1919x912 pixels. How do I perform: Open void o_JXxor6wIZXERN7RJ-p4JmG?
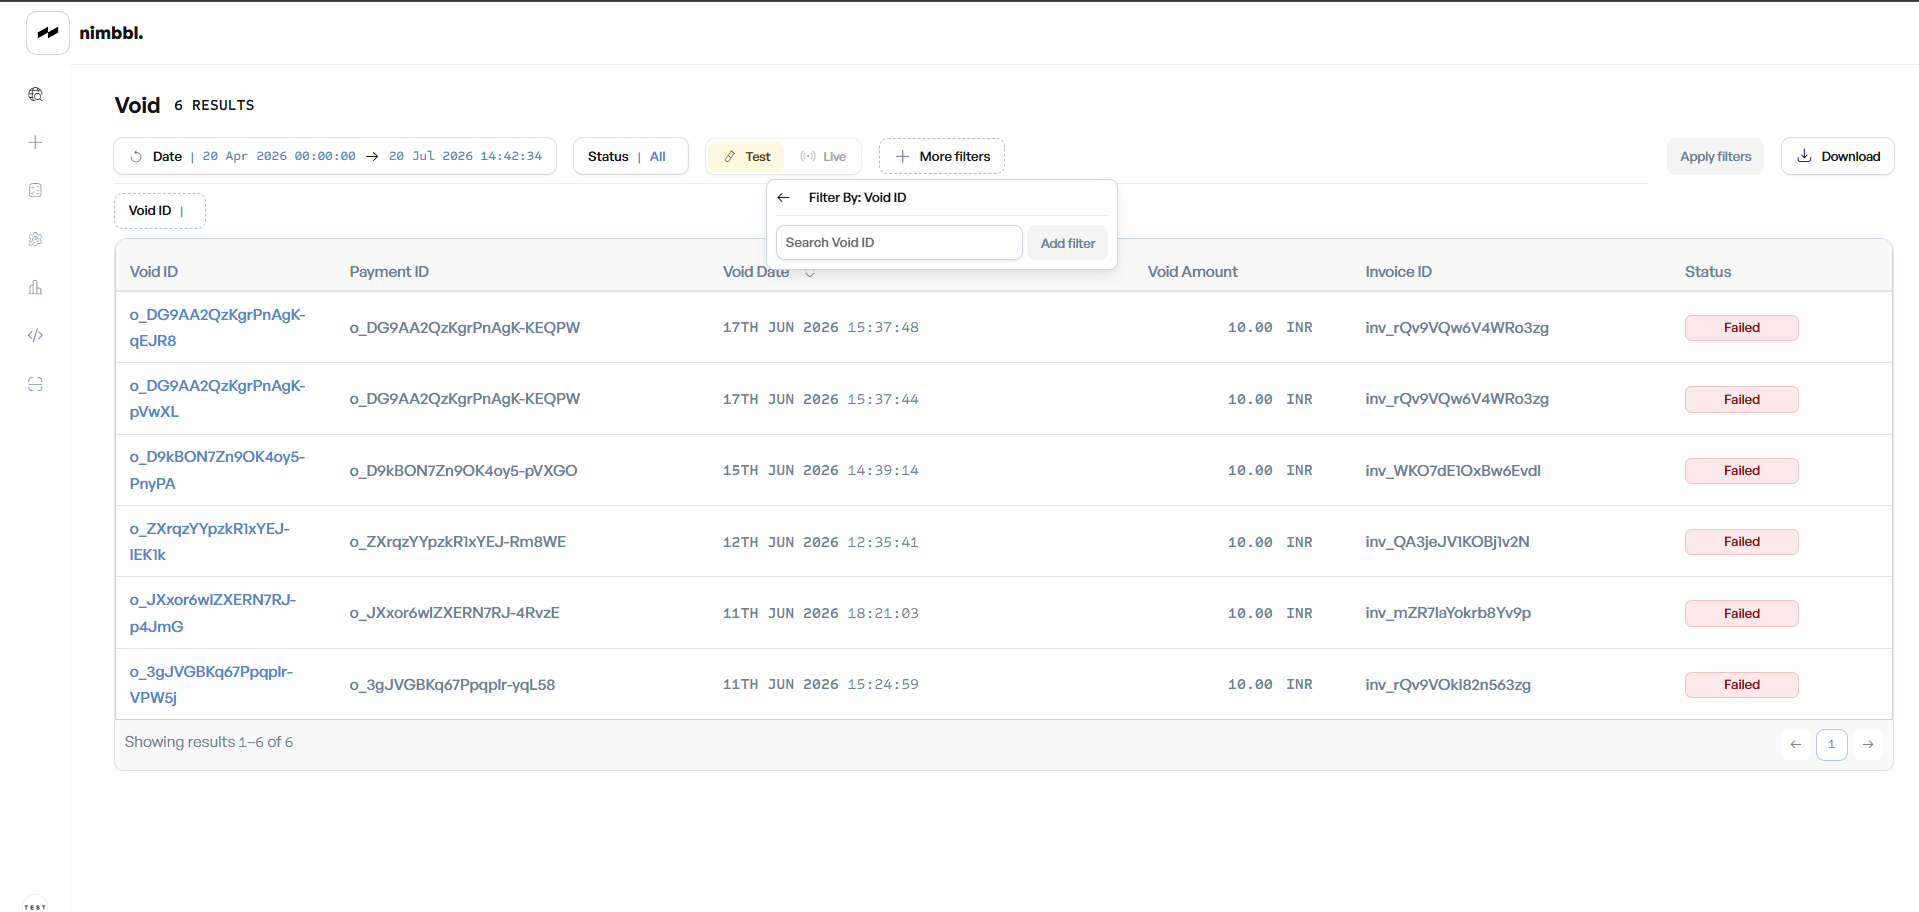[x=212, y=613]
